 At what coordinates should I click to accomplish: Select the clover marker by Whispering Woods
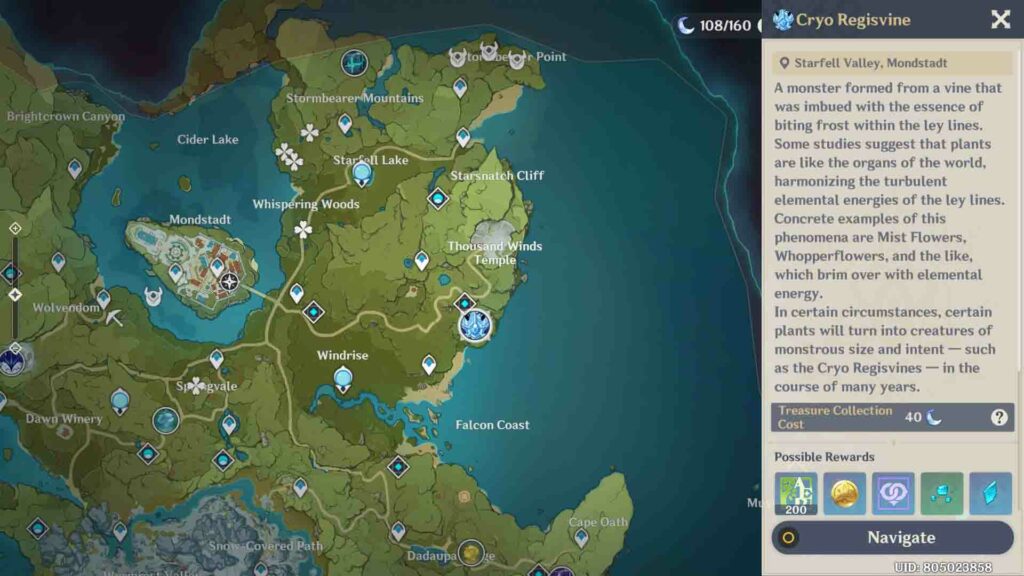[x=303, y=230]
